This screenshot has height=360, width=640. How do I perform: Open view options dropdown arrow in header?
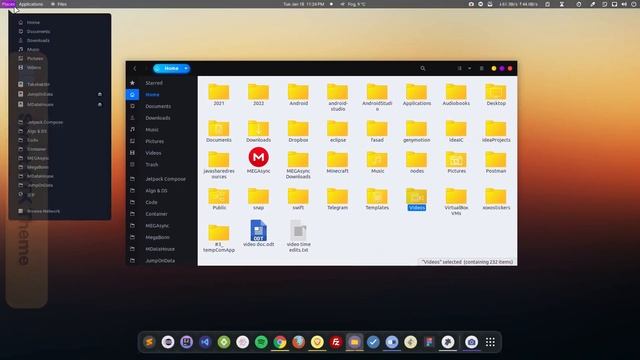click(x=469, y=69)
